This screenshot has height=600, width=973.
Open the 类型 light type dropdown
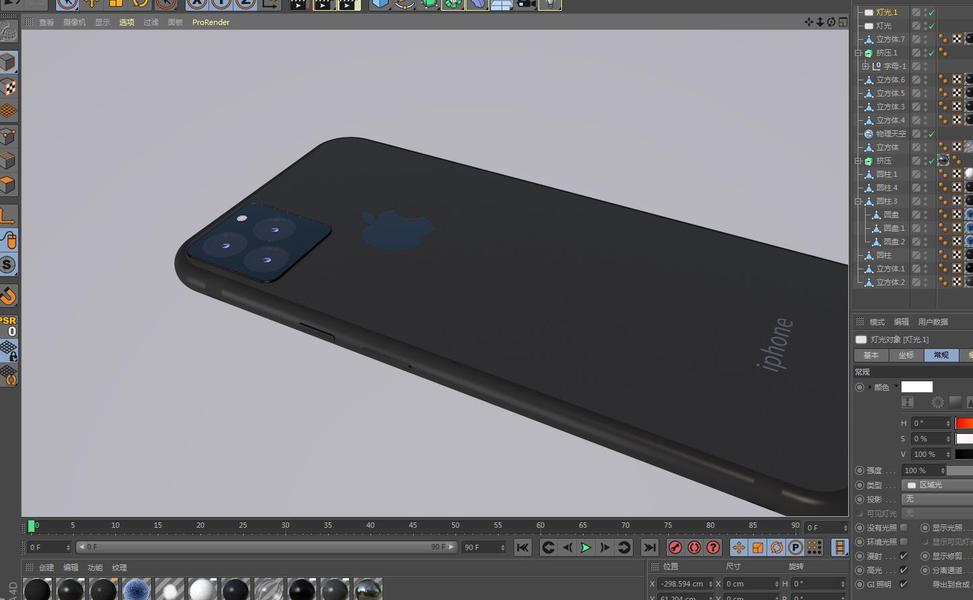[x=937, y=485]
